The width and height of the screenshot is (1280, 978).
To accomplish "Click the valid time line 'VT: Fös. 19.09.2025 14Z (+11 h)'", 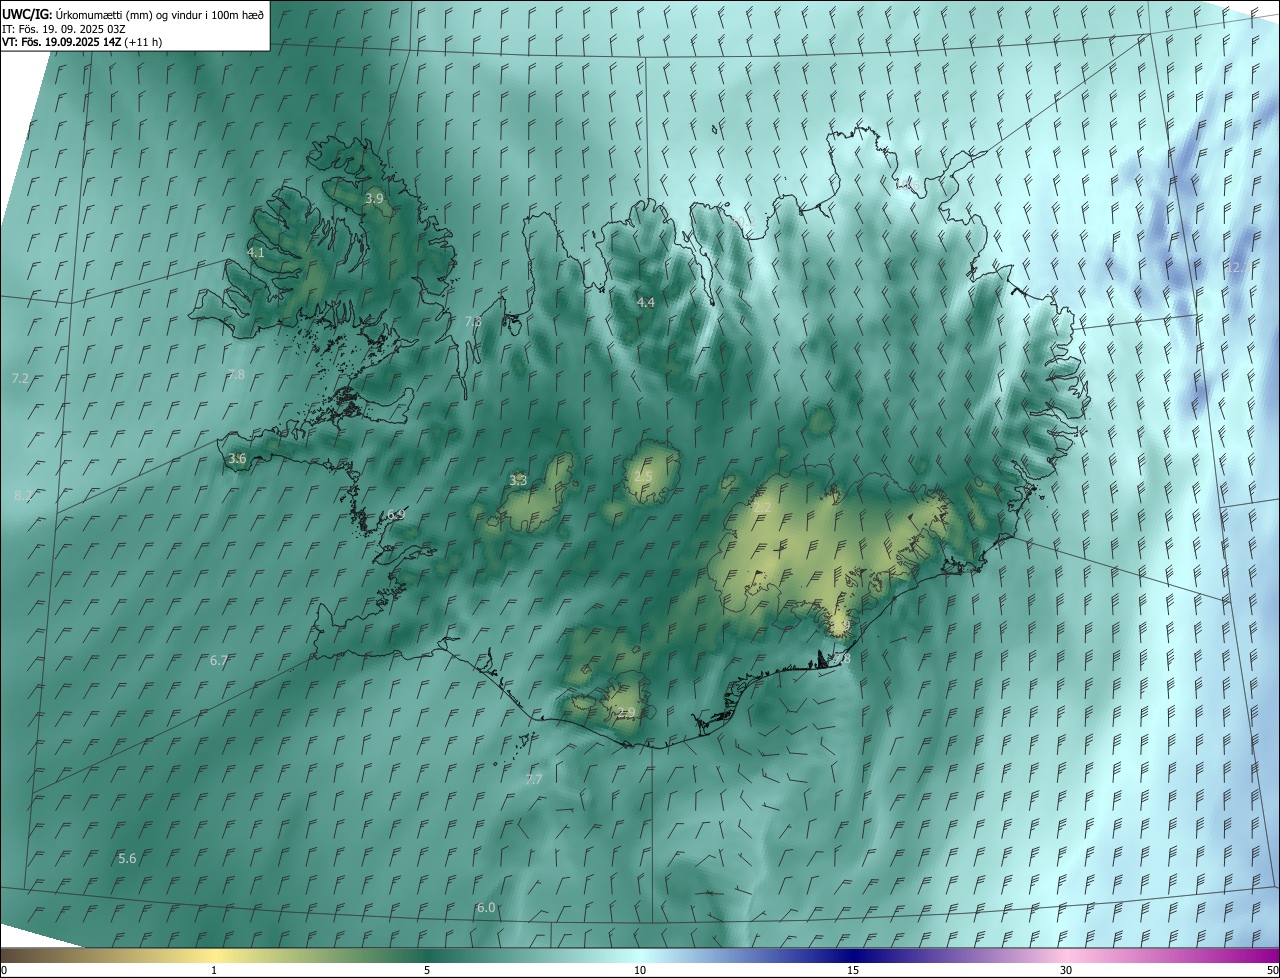I will 82,42.
